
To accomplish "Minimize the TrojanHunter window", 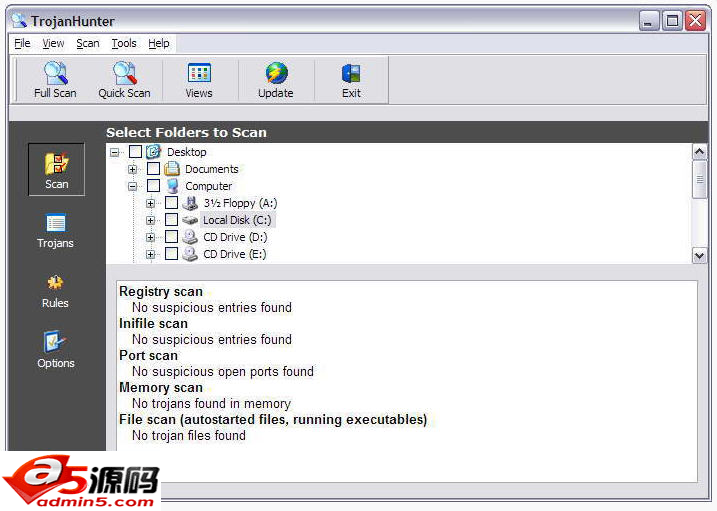I will pyautogui.click(x=649, y=21).
